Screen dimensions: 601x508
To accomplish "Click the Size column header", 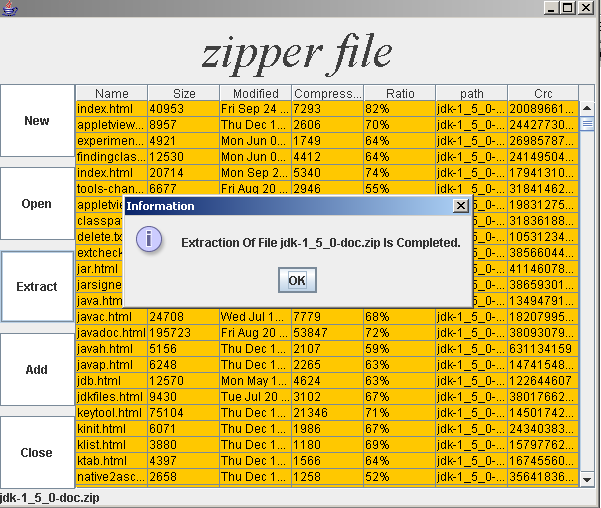I will (x=183, y=94).
